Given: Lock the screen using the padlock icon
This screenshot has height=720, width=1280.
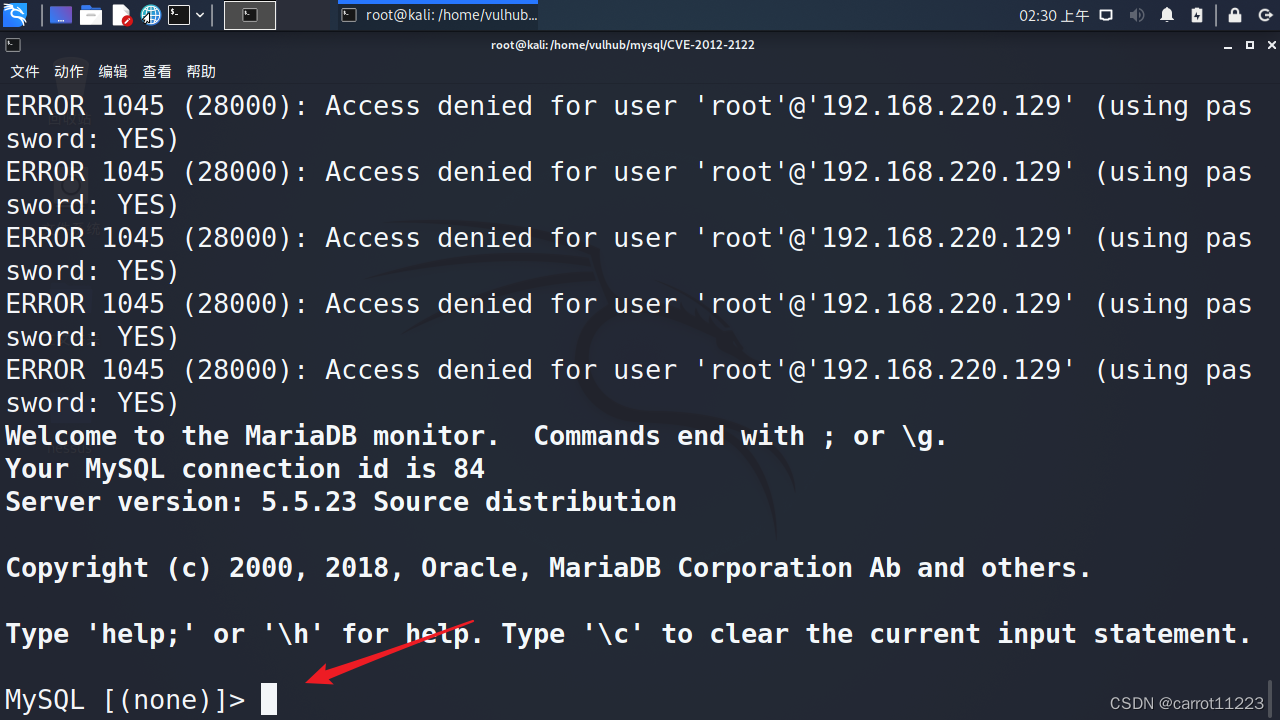Looking at the screenshot, I should coord(1236,14).
